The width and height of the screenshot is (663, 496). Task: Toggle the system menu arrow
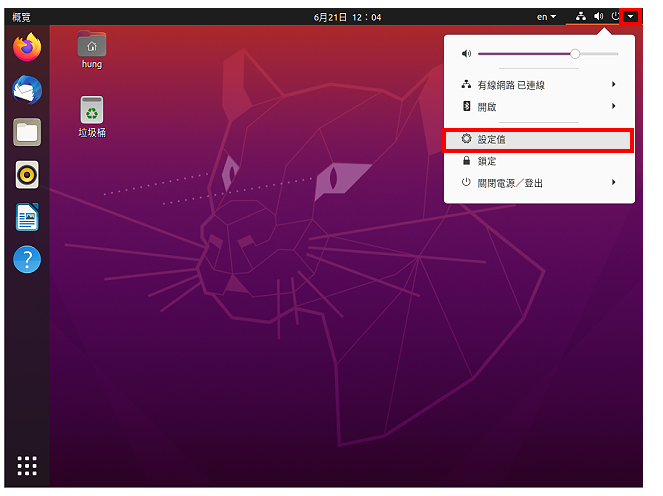tap(630, 16)
